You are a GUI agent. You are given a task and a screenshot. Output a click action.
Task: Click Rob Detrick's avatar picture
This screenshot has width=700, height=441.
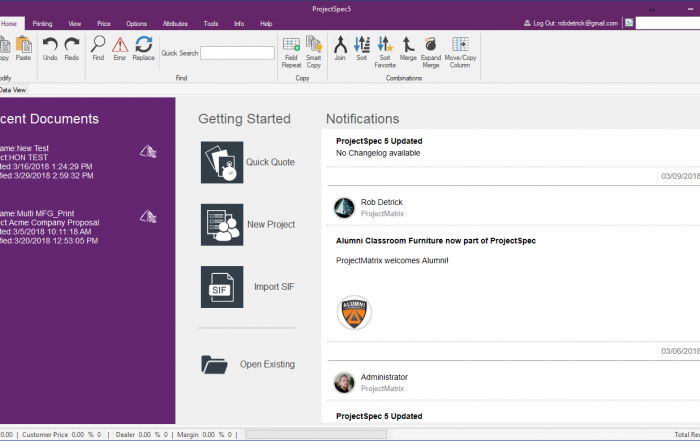344,208
